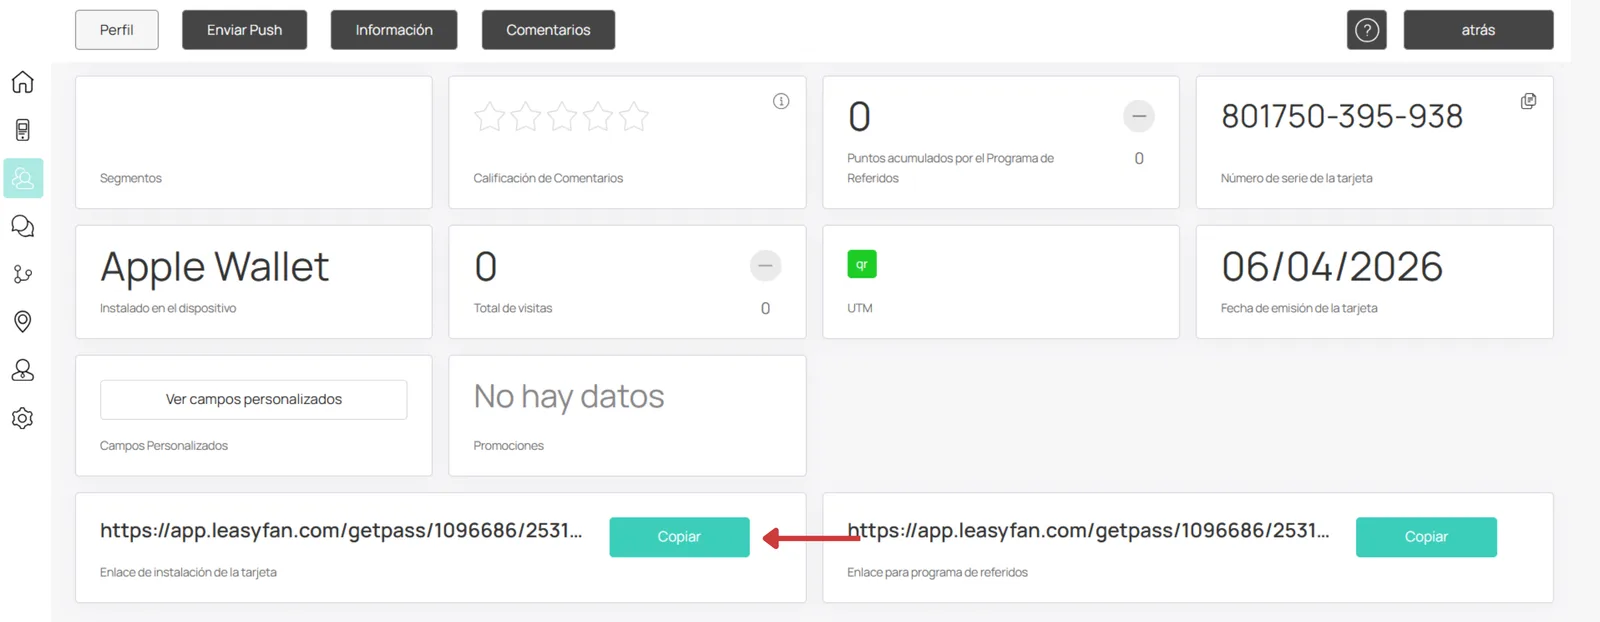Select the highlighted Customers icon in the sidebar
The height and width of the screenshot is (622, 1600).
(23, 178)
